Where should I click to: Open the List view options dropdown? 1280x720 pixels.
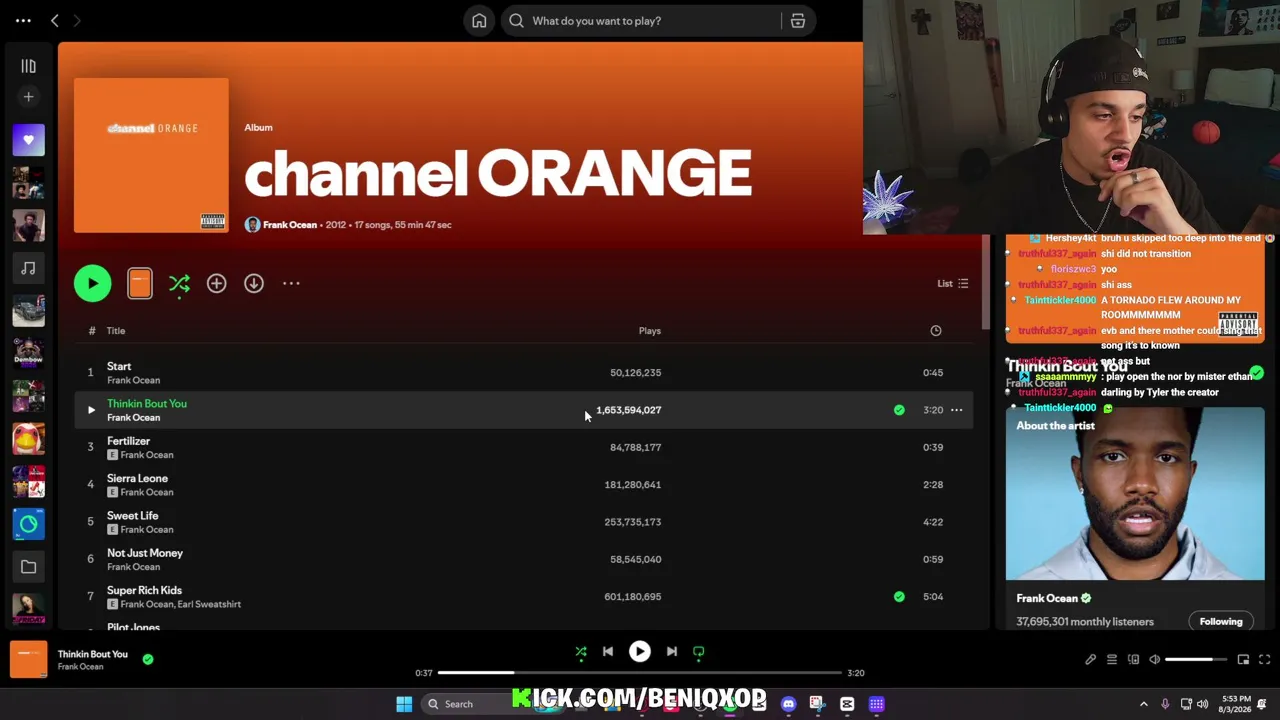(x=953, y=284)
